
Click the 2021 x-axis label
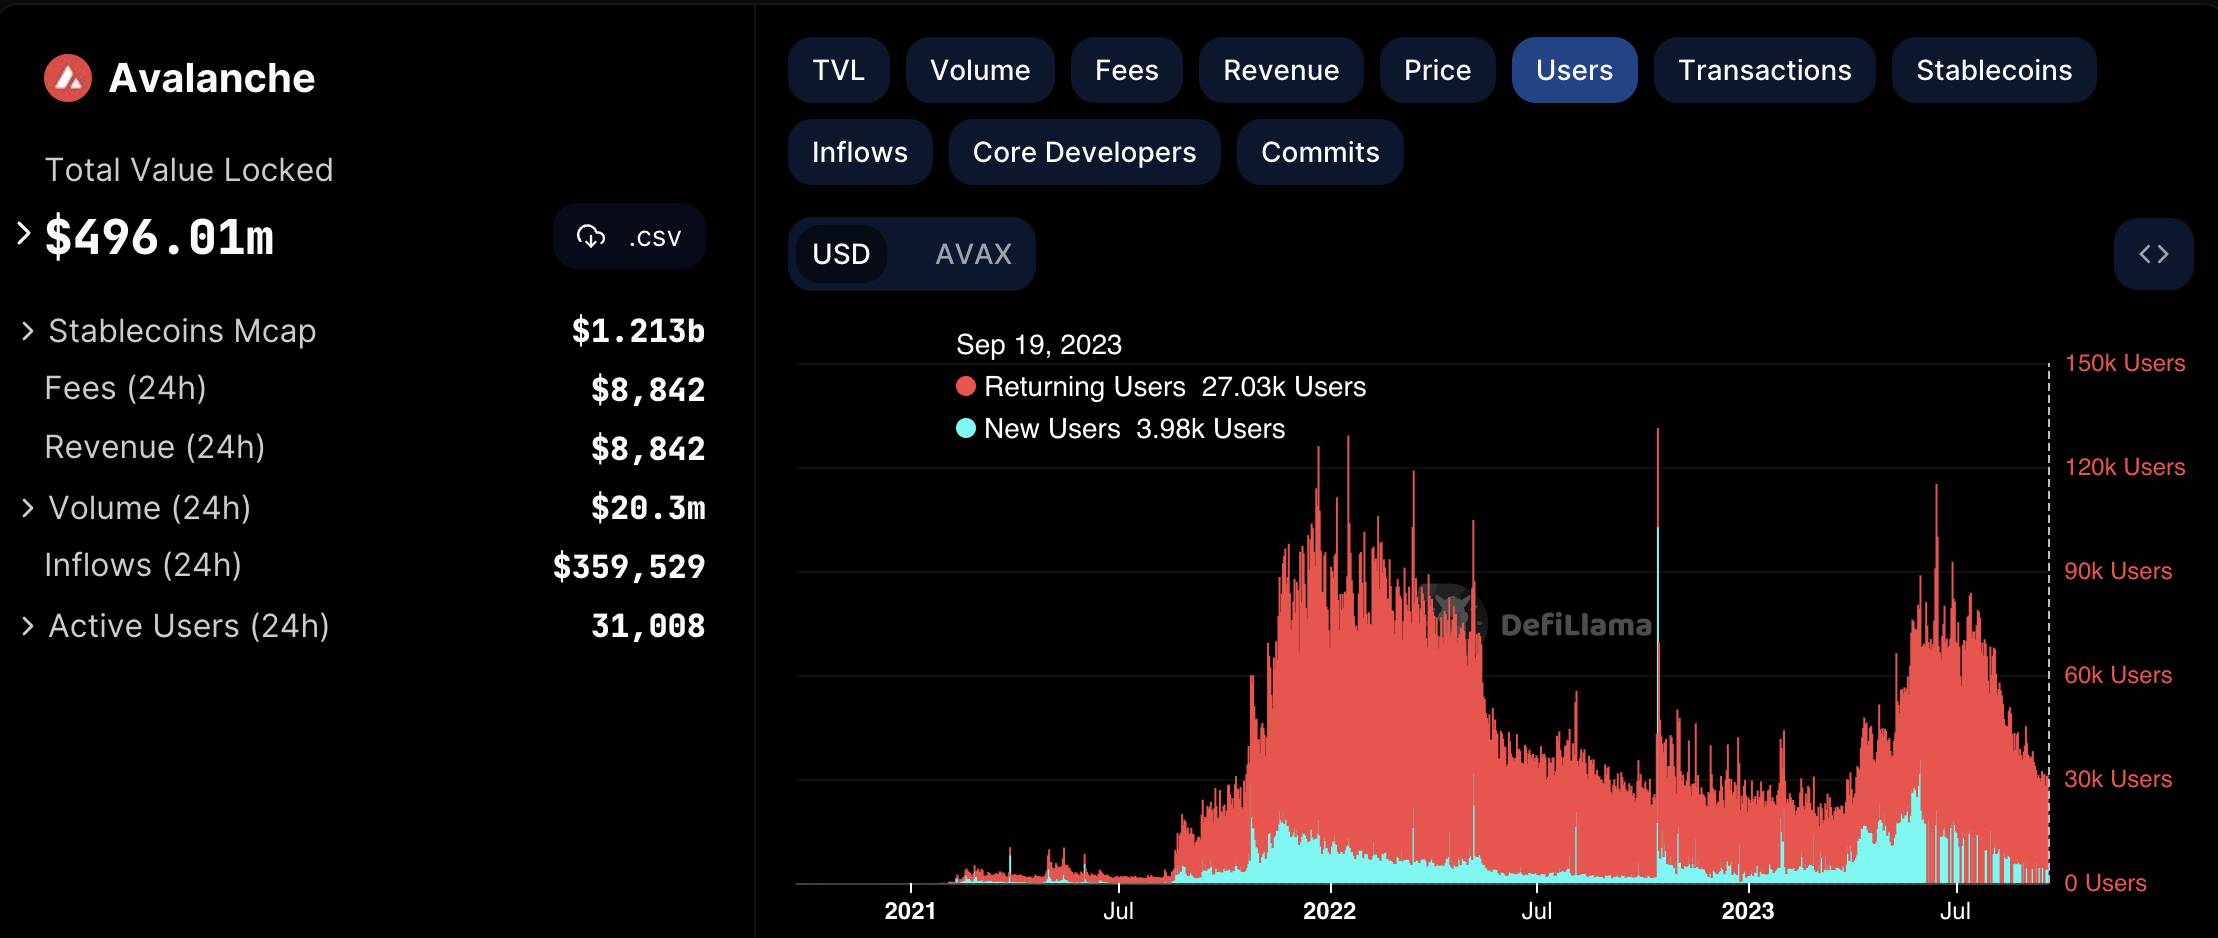910,911
